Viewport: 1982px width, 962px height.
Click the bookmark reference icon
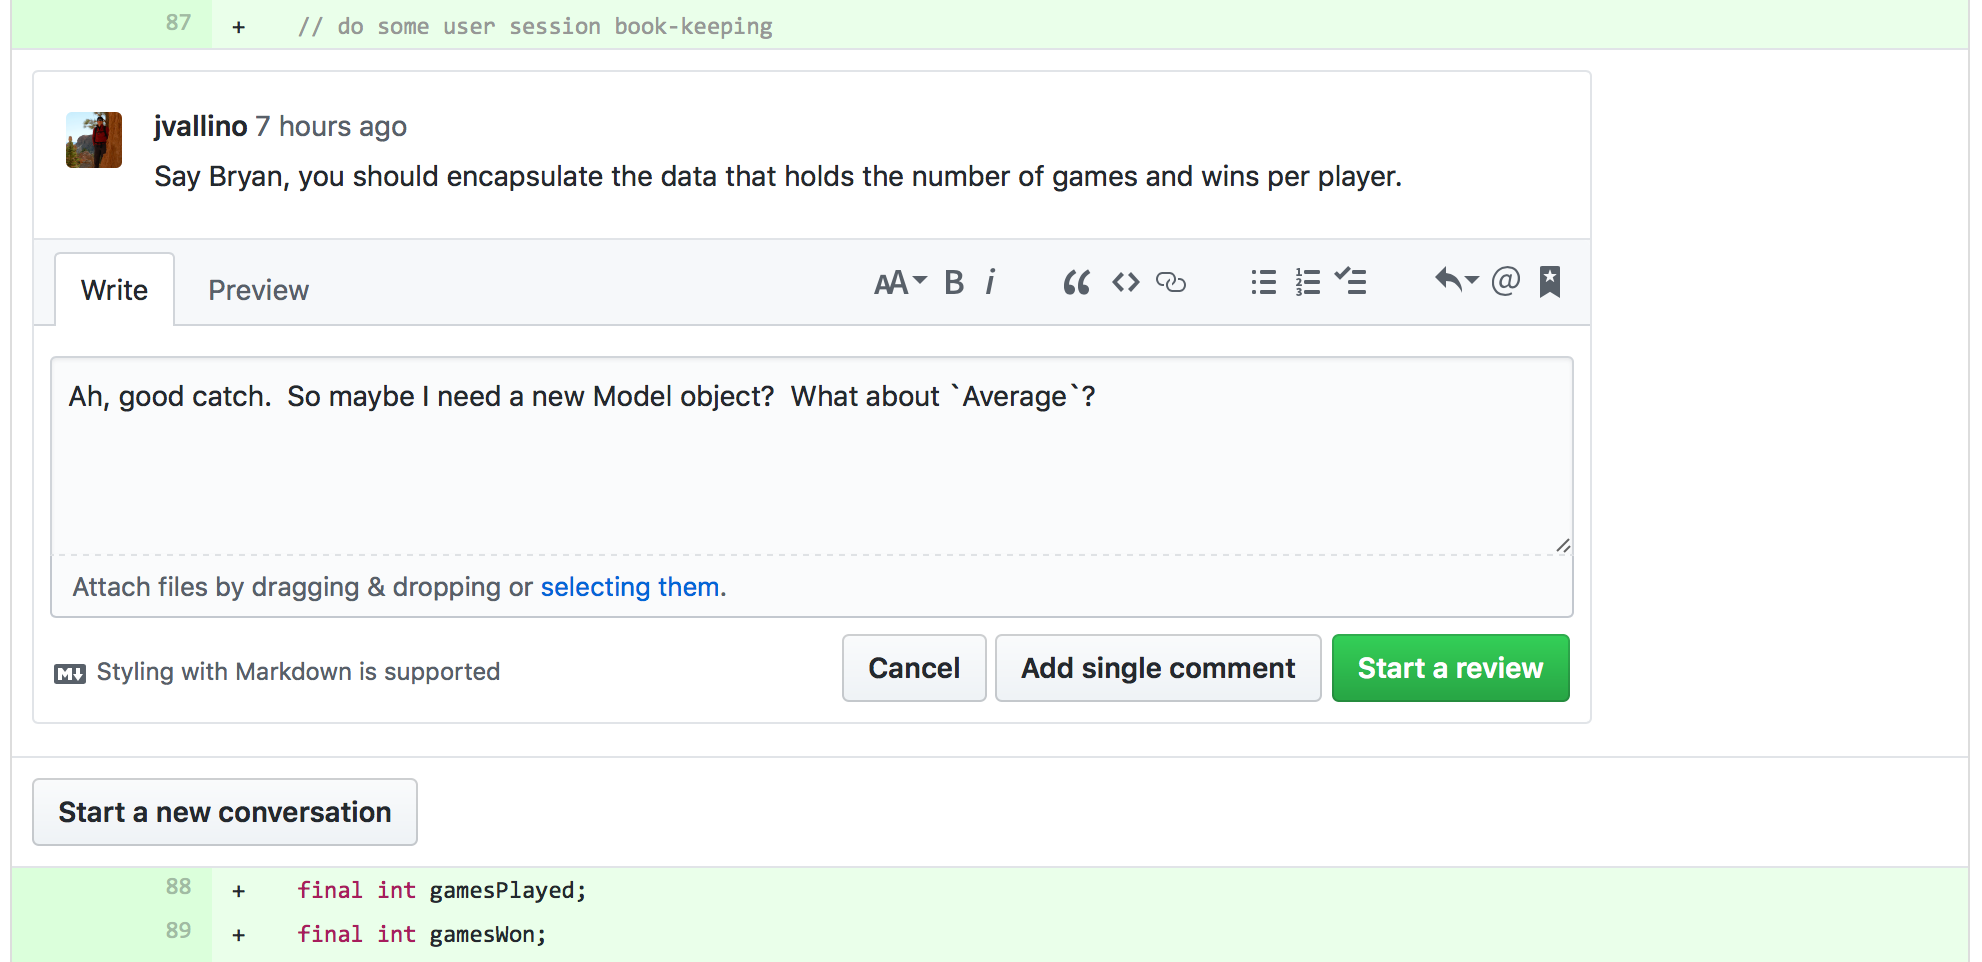pos(1549,282)
